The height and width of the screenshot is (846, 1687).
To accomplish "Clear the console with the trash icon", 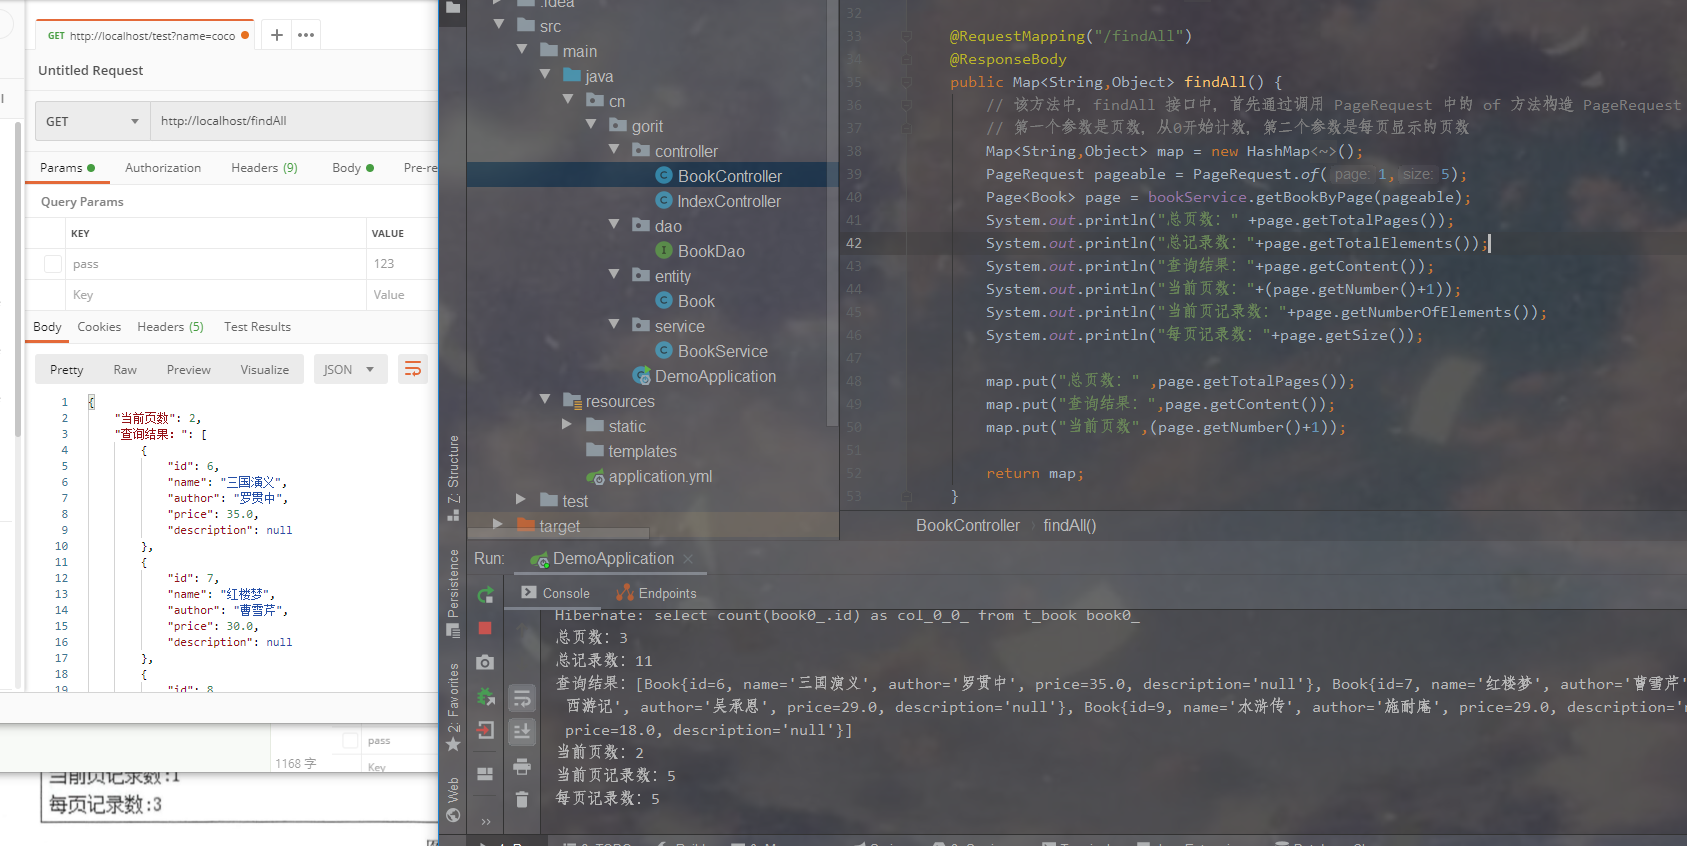I will coord(522,799).
